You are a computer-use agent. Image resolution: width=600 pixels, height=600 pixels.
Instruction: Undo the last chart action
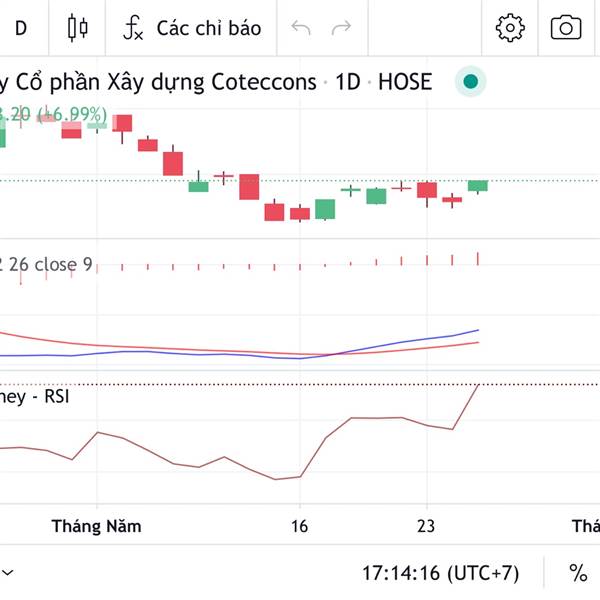301,28
